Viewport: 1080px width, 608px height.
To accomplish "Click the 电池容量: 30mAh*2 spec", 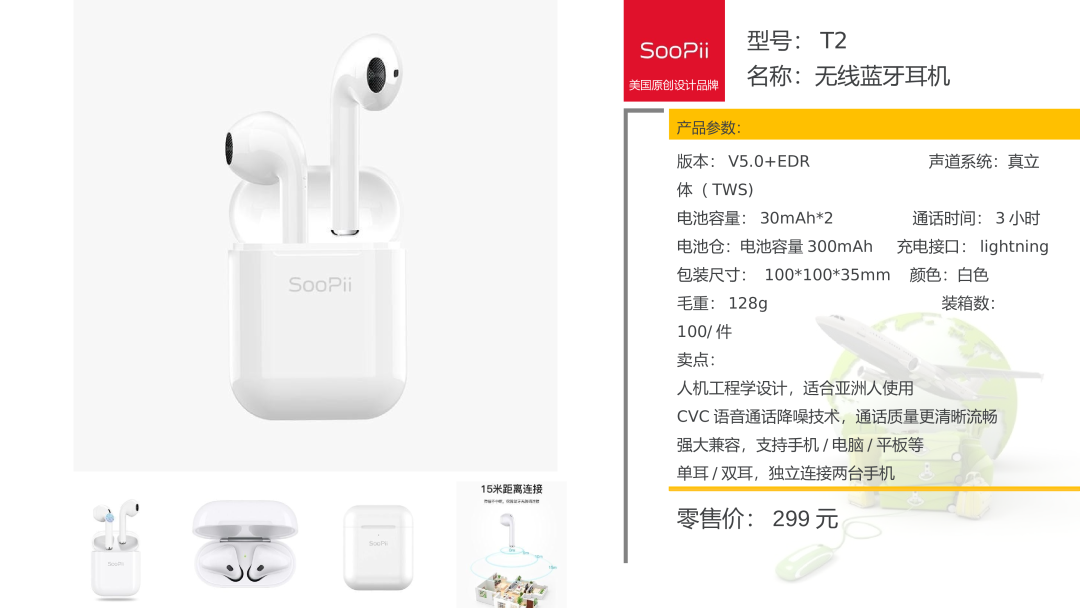I will [x=755, y=218].
